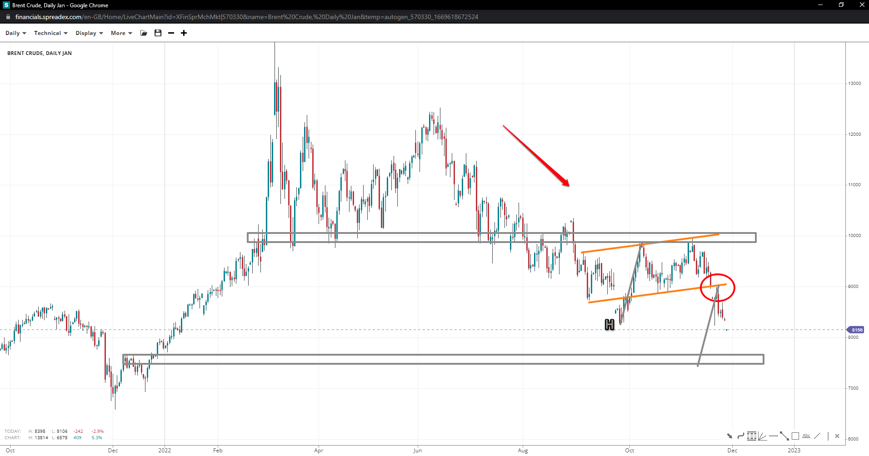
Task: Select the text annotation tool
Action: coord(806,436)
